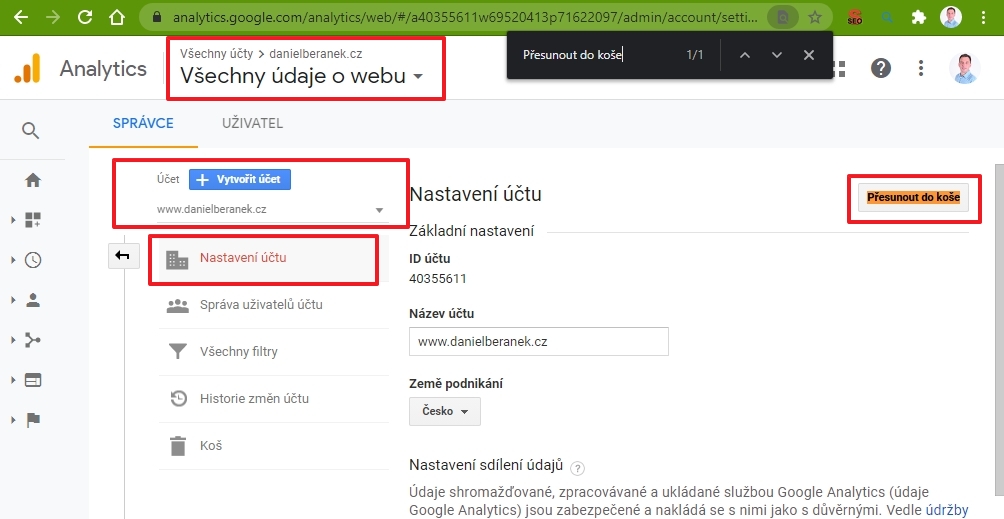
Task: Open the Česko country dropdown
Action: click(445, 411)
